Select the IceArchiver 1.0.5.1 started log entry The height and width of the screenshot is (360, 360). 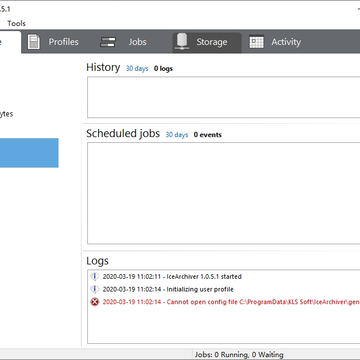[172, 277]
